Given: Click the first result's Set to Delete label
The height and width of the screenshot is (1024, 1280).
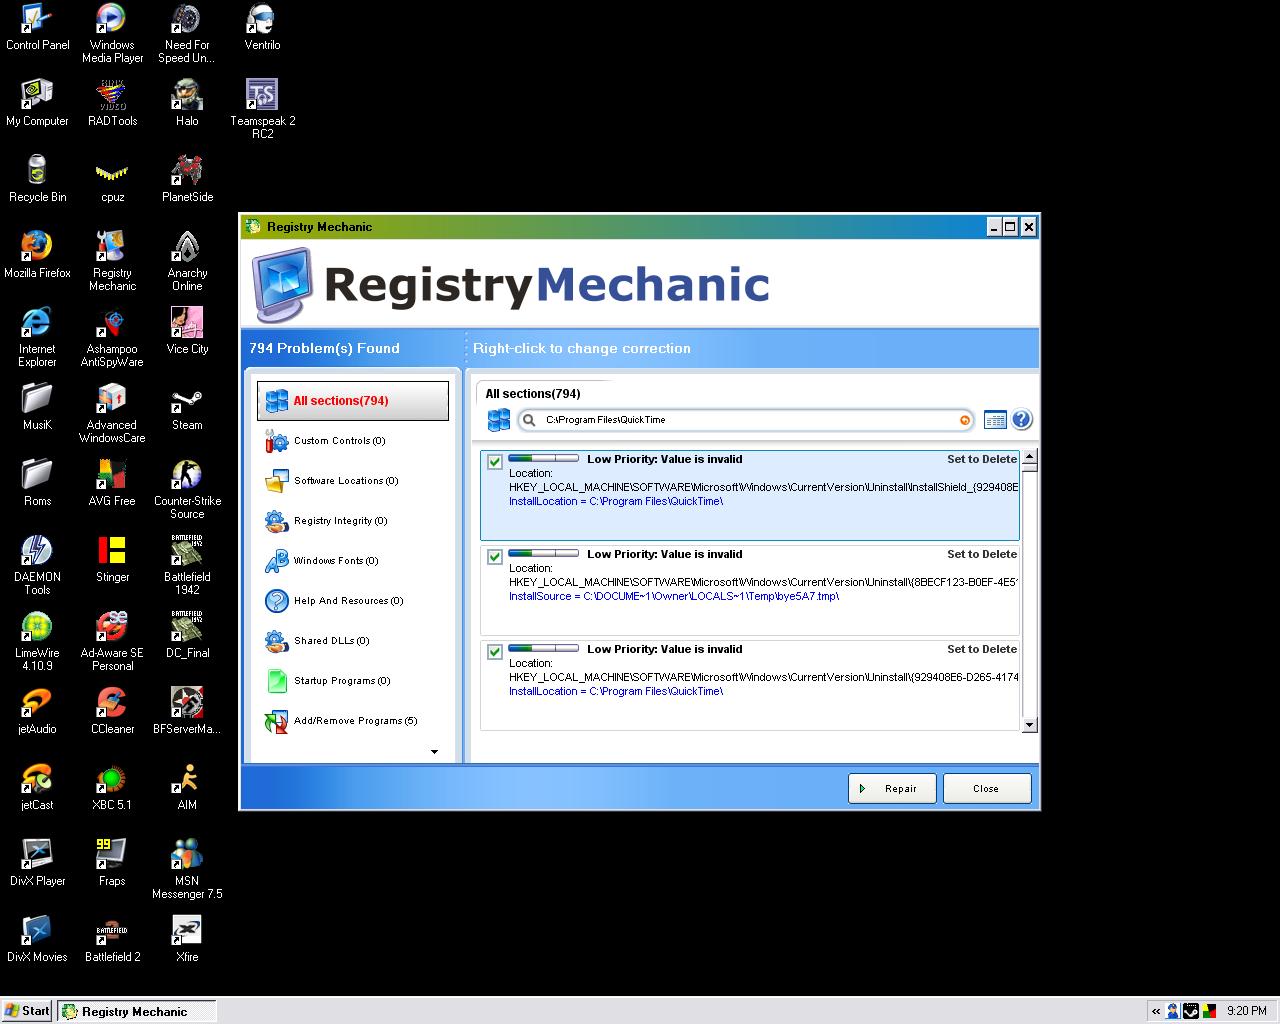Looking at the screenshot, I should [982, 459].
